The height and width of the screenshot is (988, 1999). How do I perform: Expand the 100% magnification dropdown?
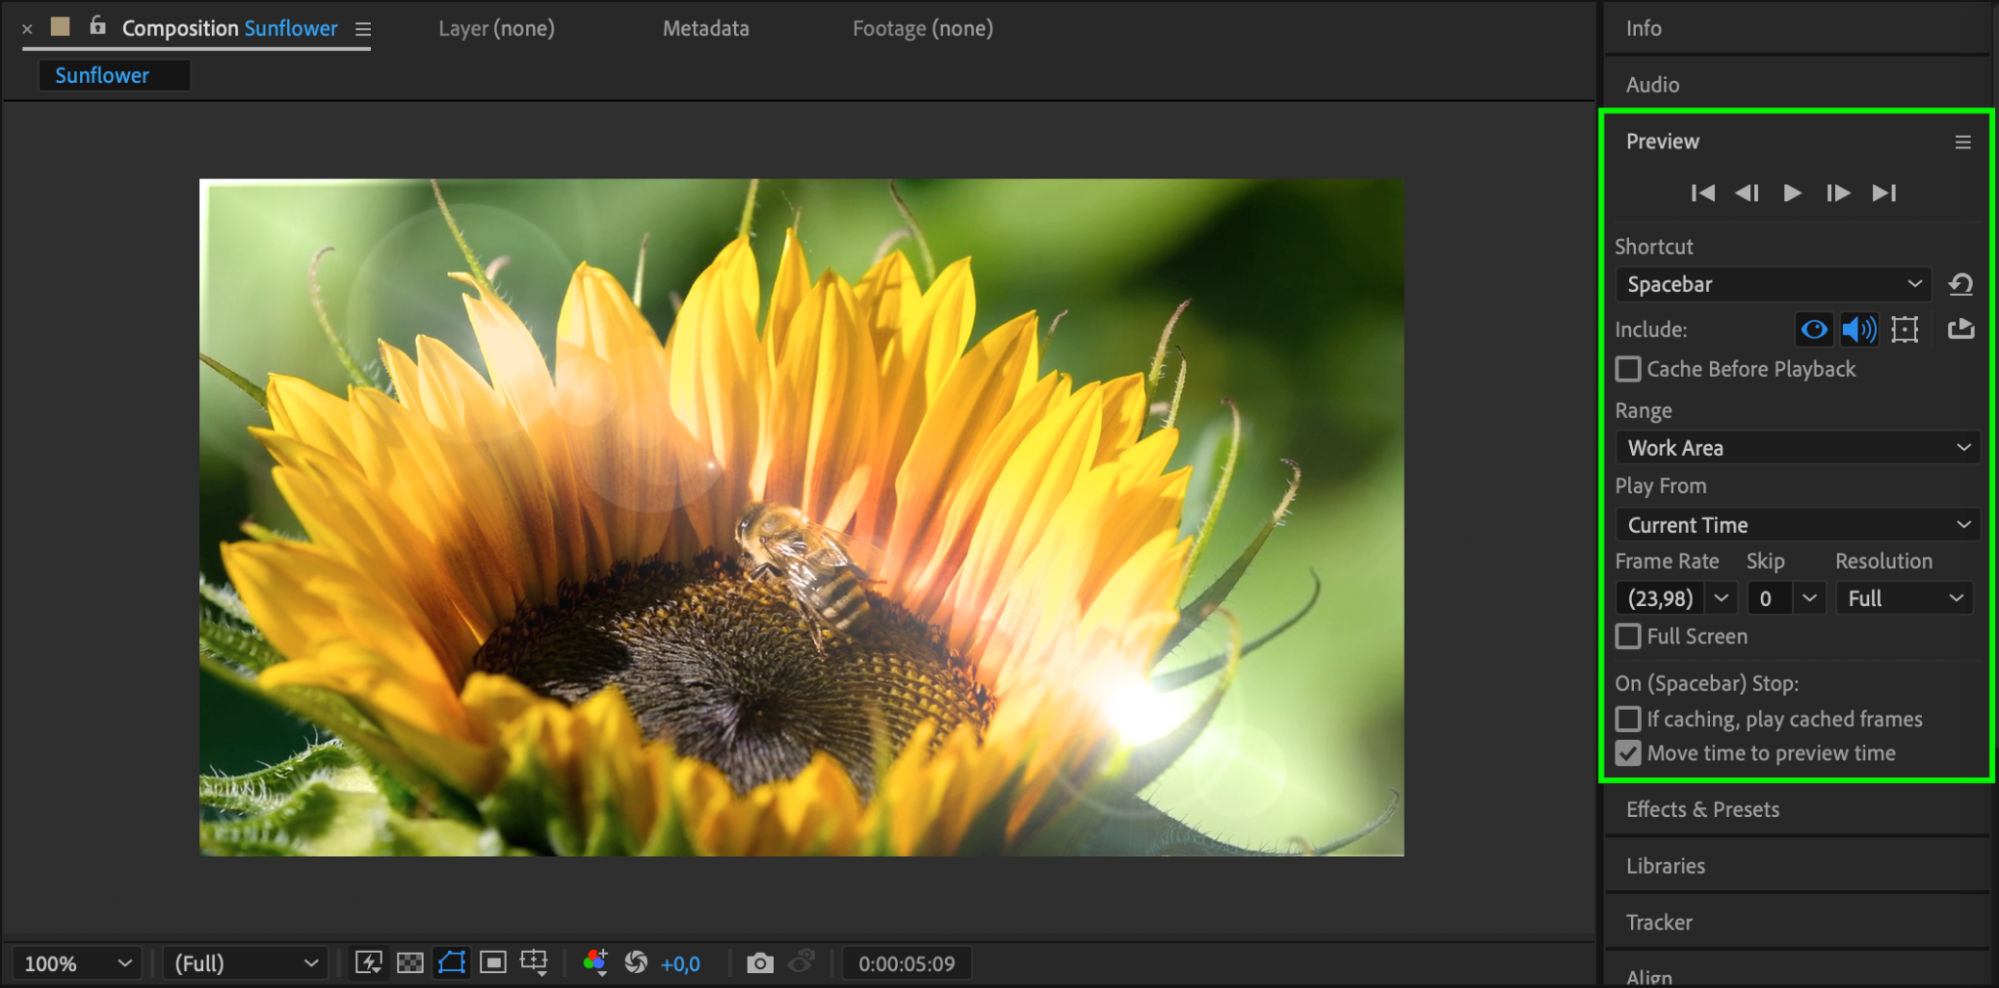click(x=77, y=963)
